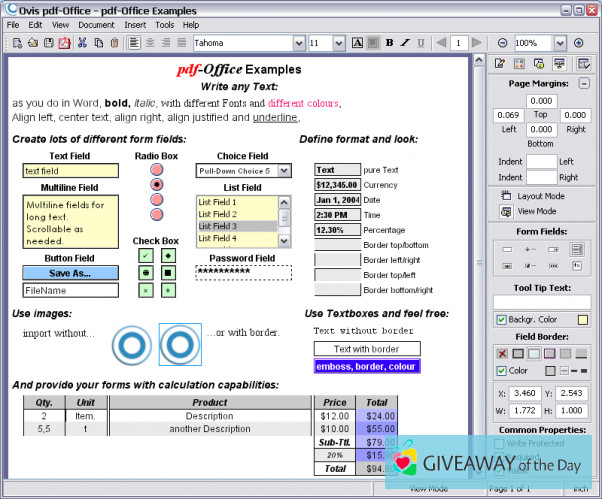Viewport: 602px width, 499px height.
Task: Open the Insert menu
Action: point(137,24)
